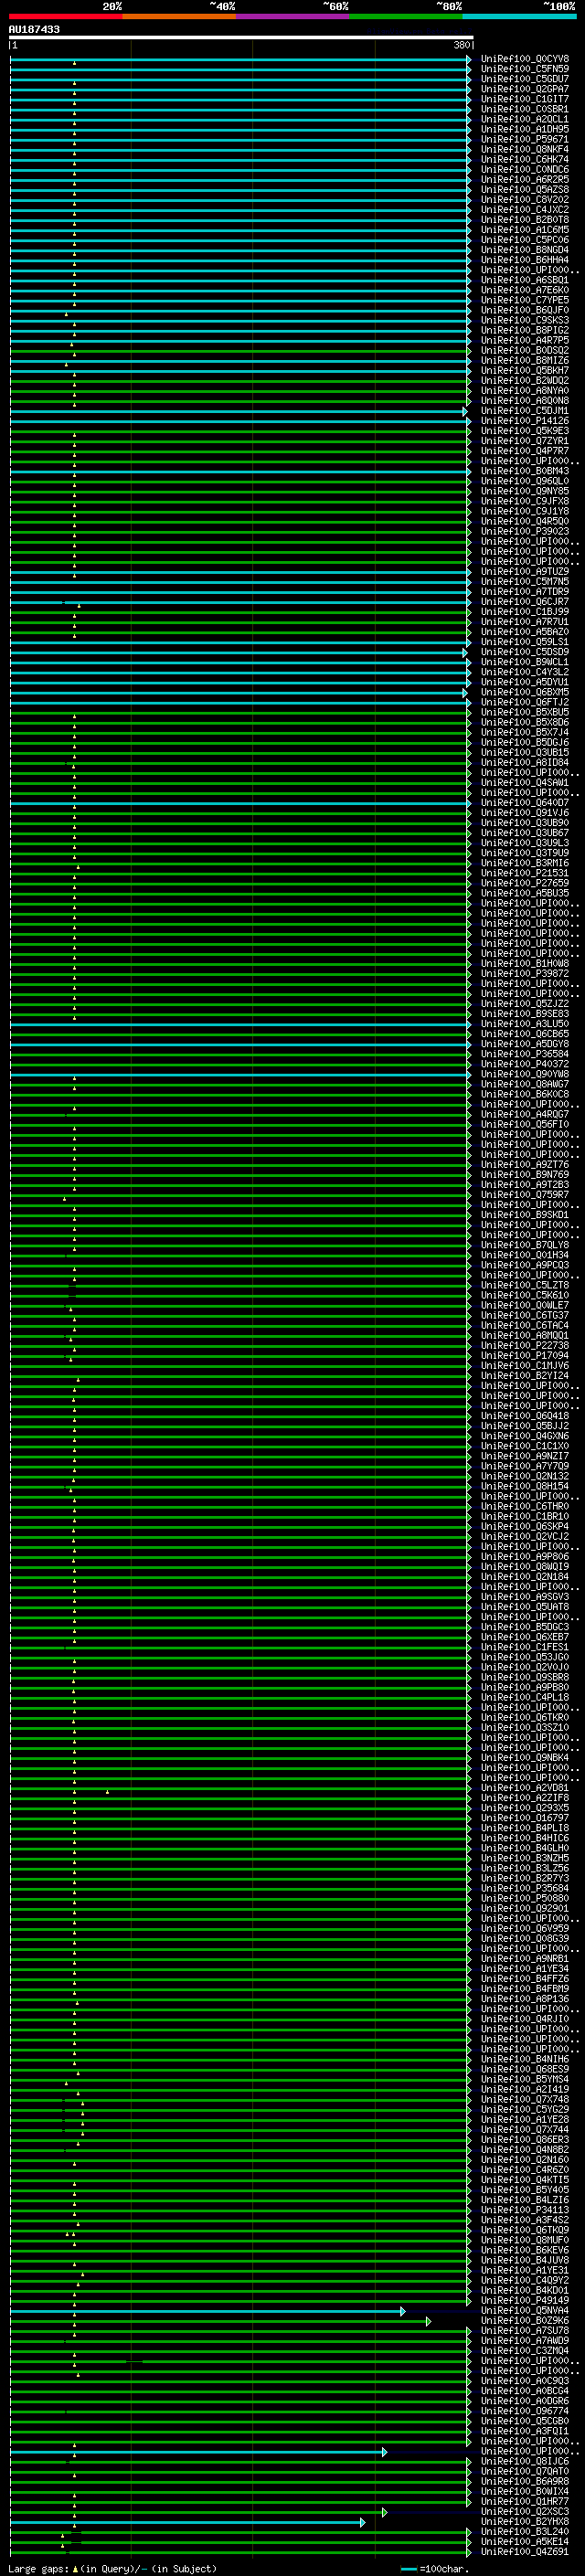This screenshot has width=585, height=2576.
Task: Select the UniRef100_C4JXE2 label
Action: (525, 209)
